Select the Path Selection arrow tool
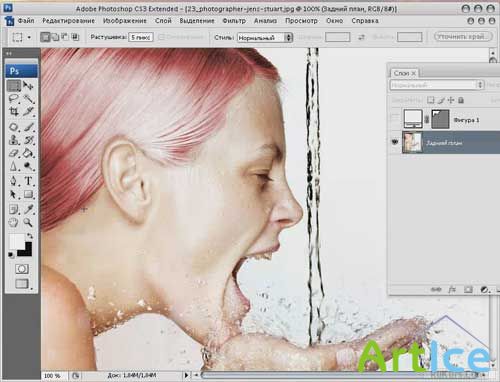The height and width of the screenshot is (382, 500). [14, 194]
